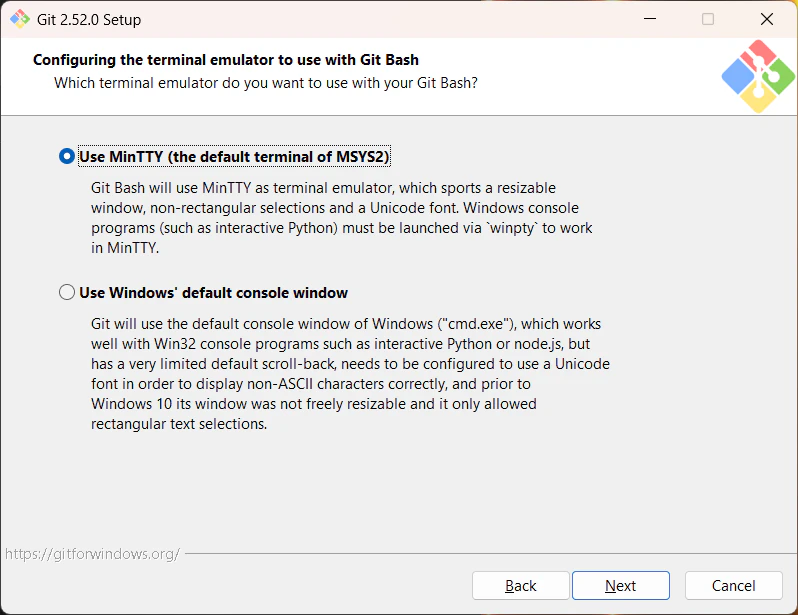Image resolution: width=798 pixels, height=615 pixels.
Task: Click the 'Use MinTTY (the default terminal of MSYS2)' label
Action: 234,156
